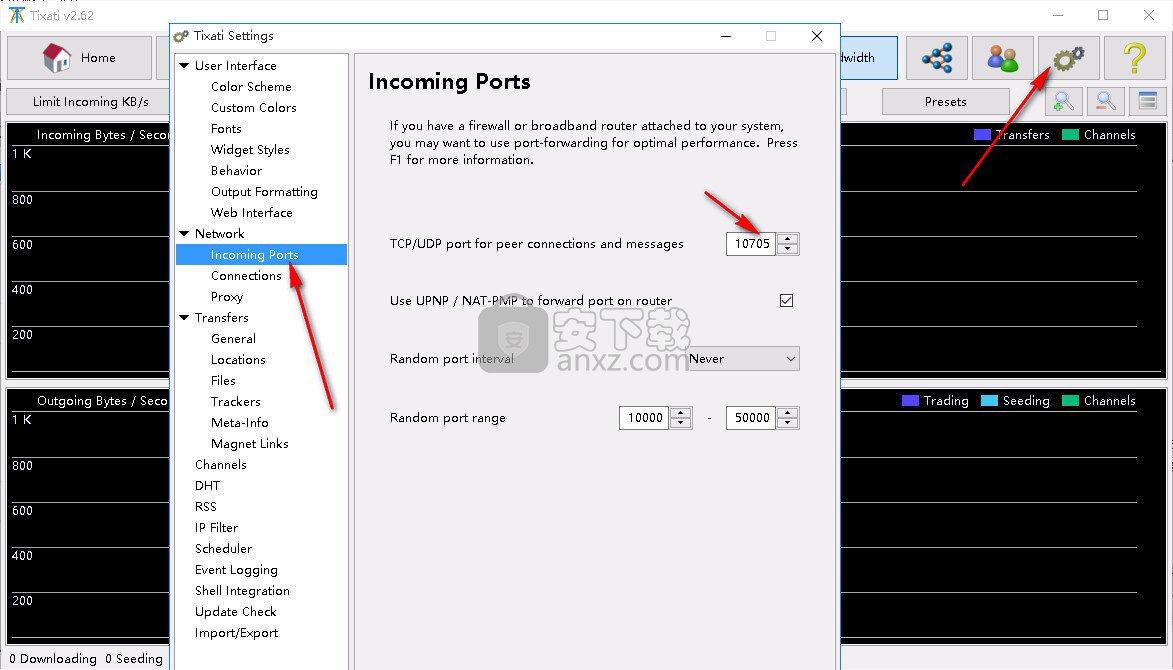Select Color Scheme settings page
The width and height of the screenshot is (1173, 670).
(x=251, y=87)
